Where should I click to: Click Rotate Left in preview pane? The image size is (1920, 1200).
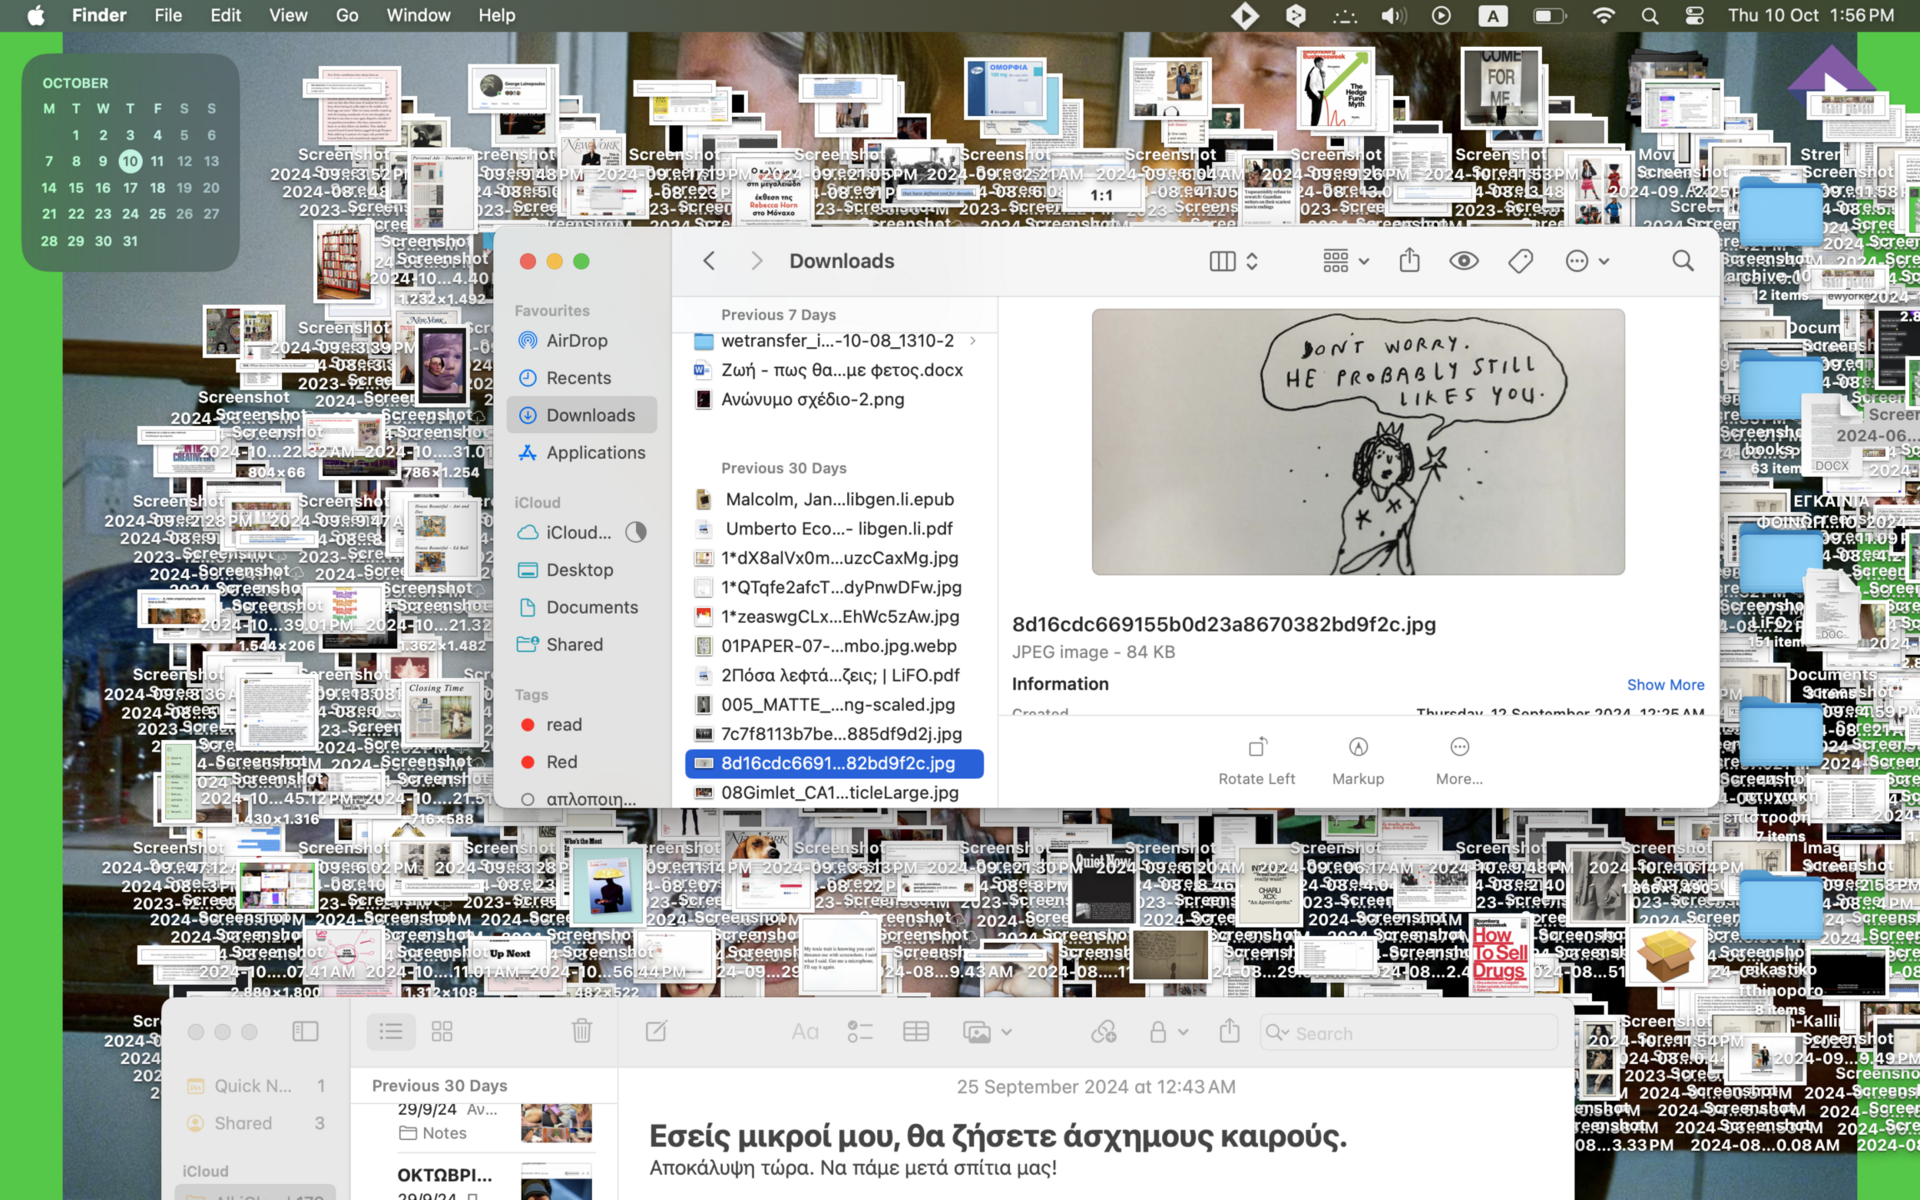[x=1257, y=761]
